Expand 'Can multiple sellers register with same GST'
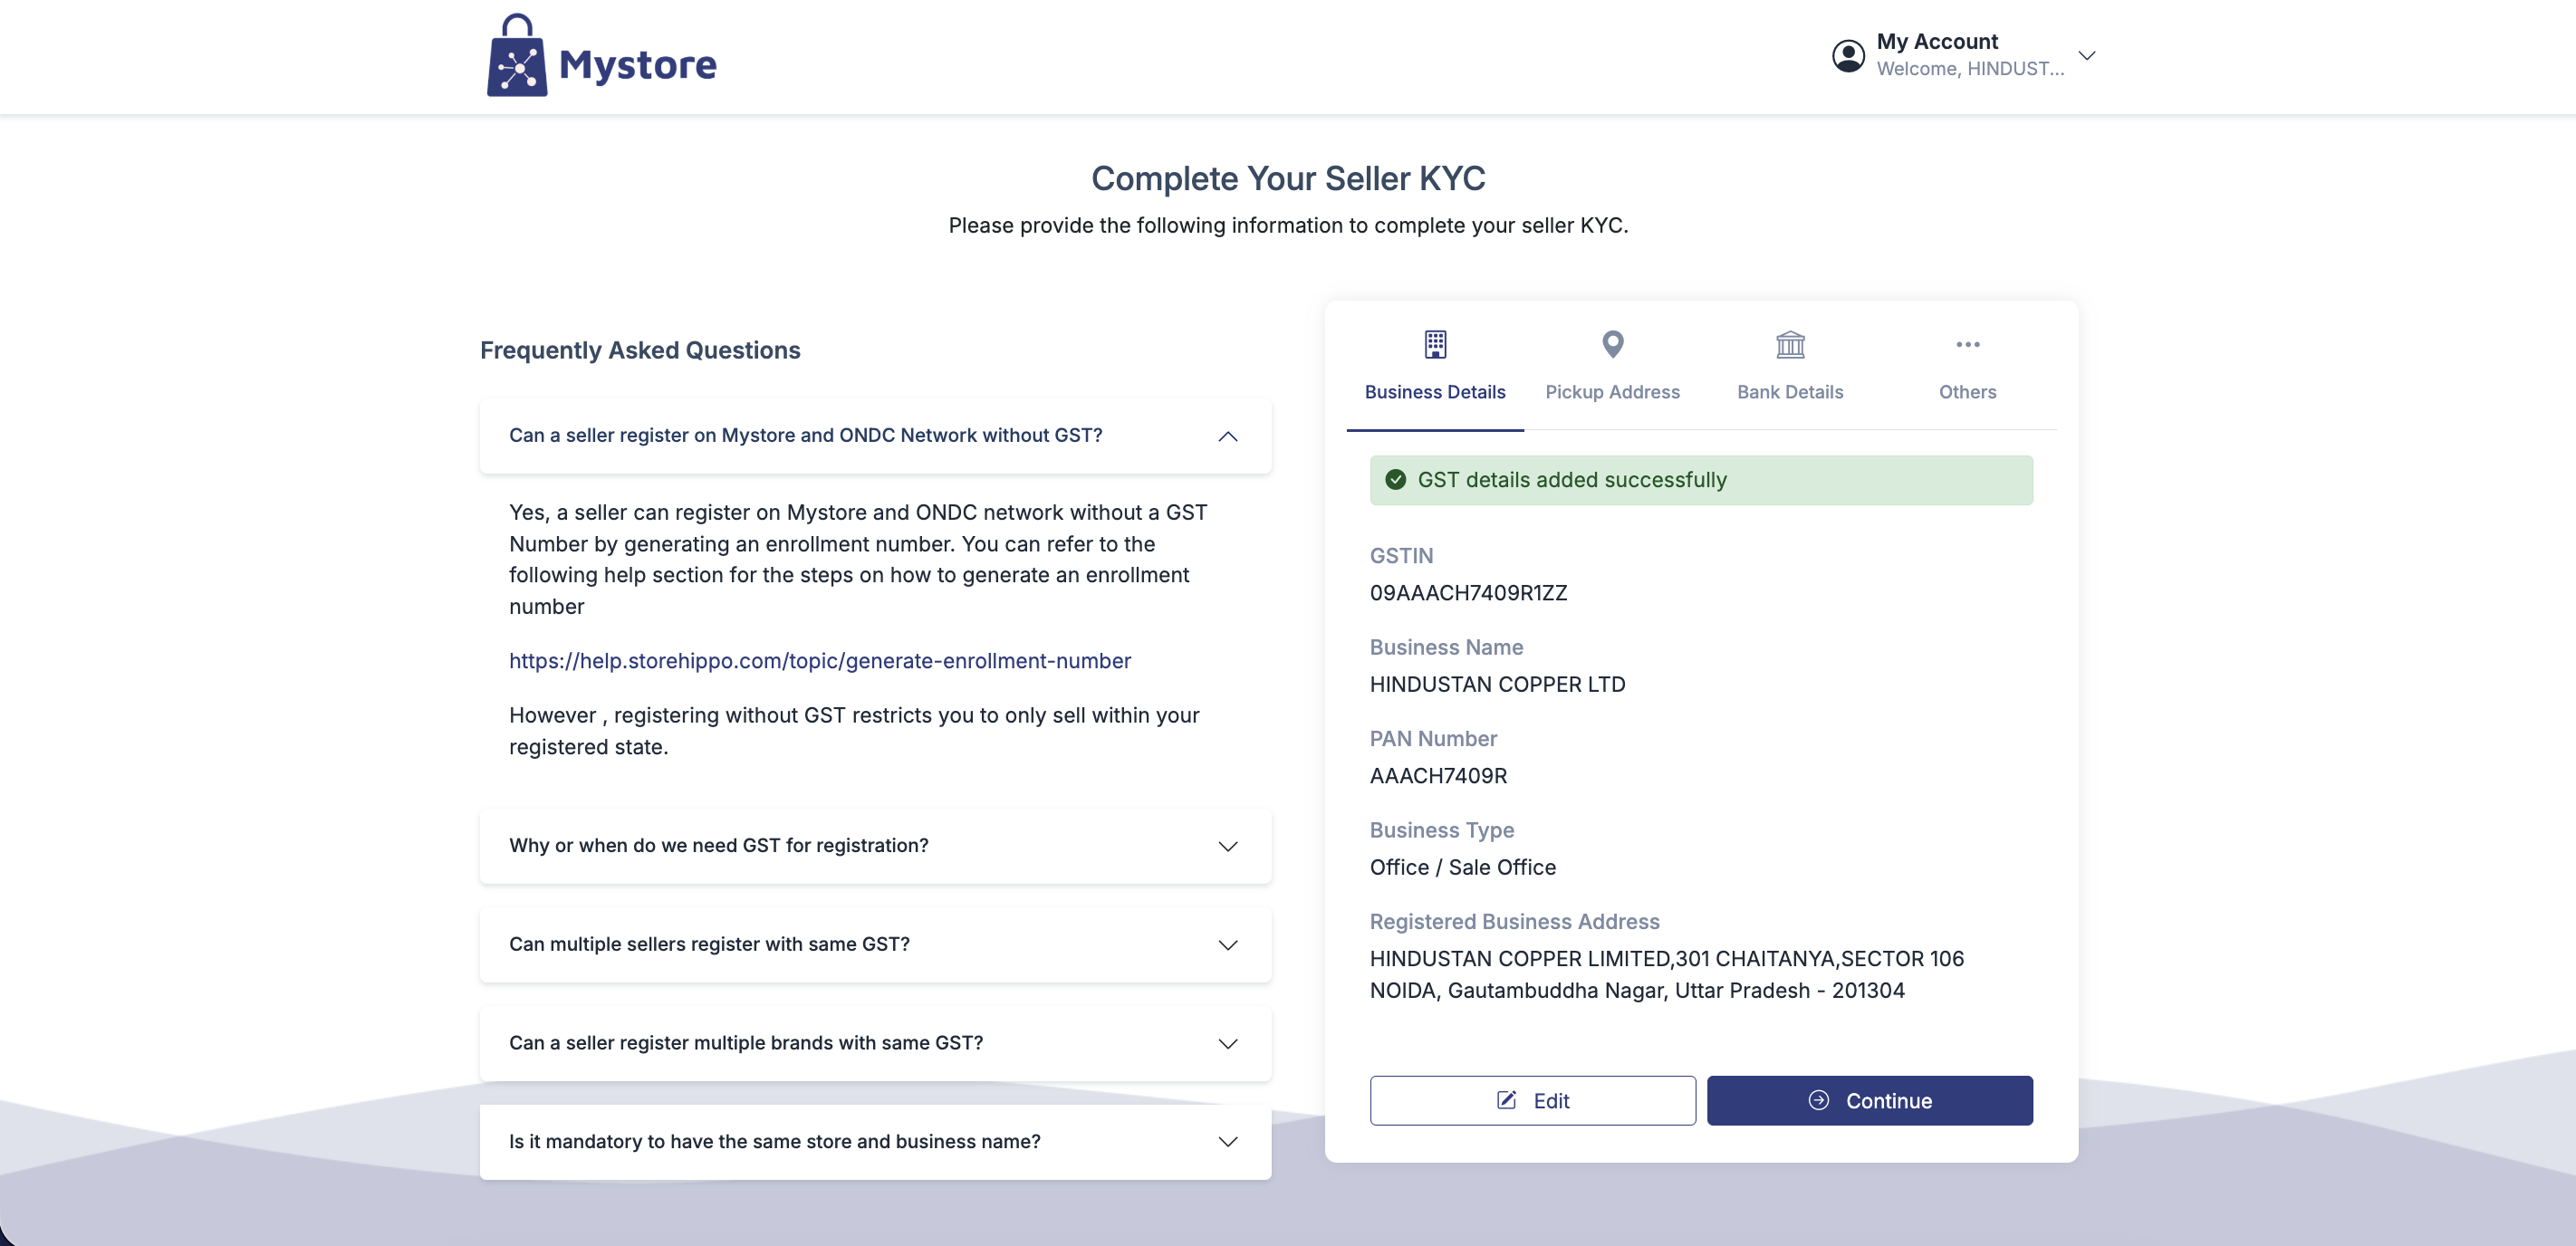 click(1227, 945)
